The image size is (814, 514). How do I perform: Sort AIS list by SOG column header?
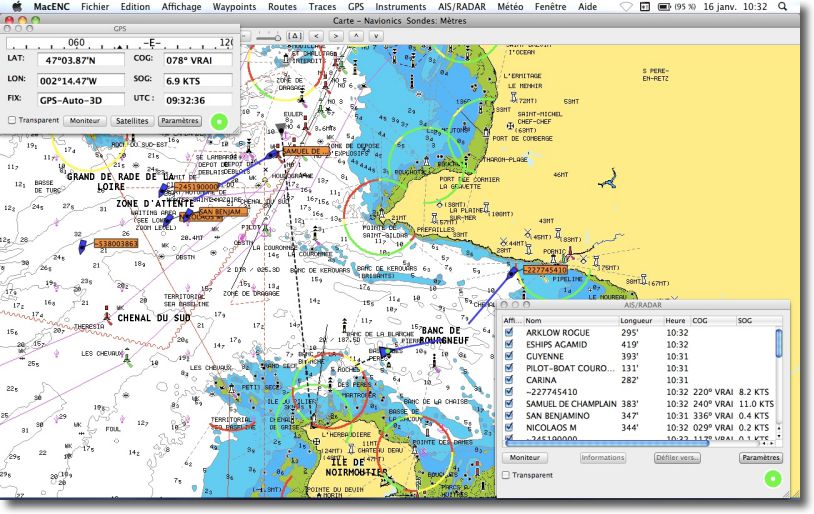(x=758, y=320)
